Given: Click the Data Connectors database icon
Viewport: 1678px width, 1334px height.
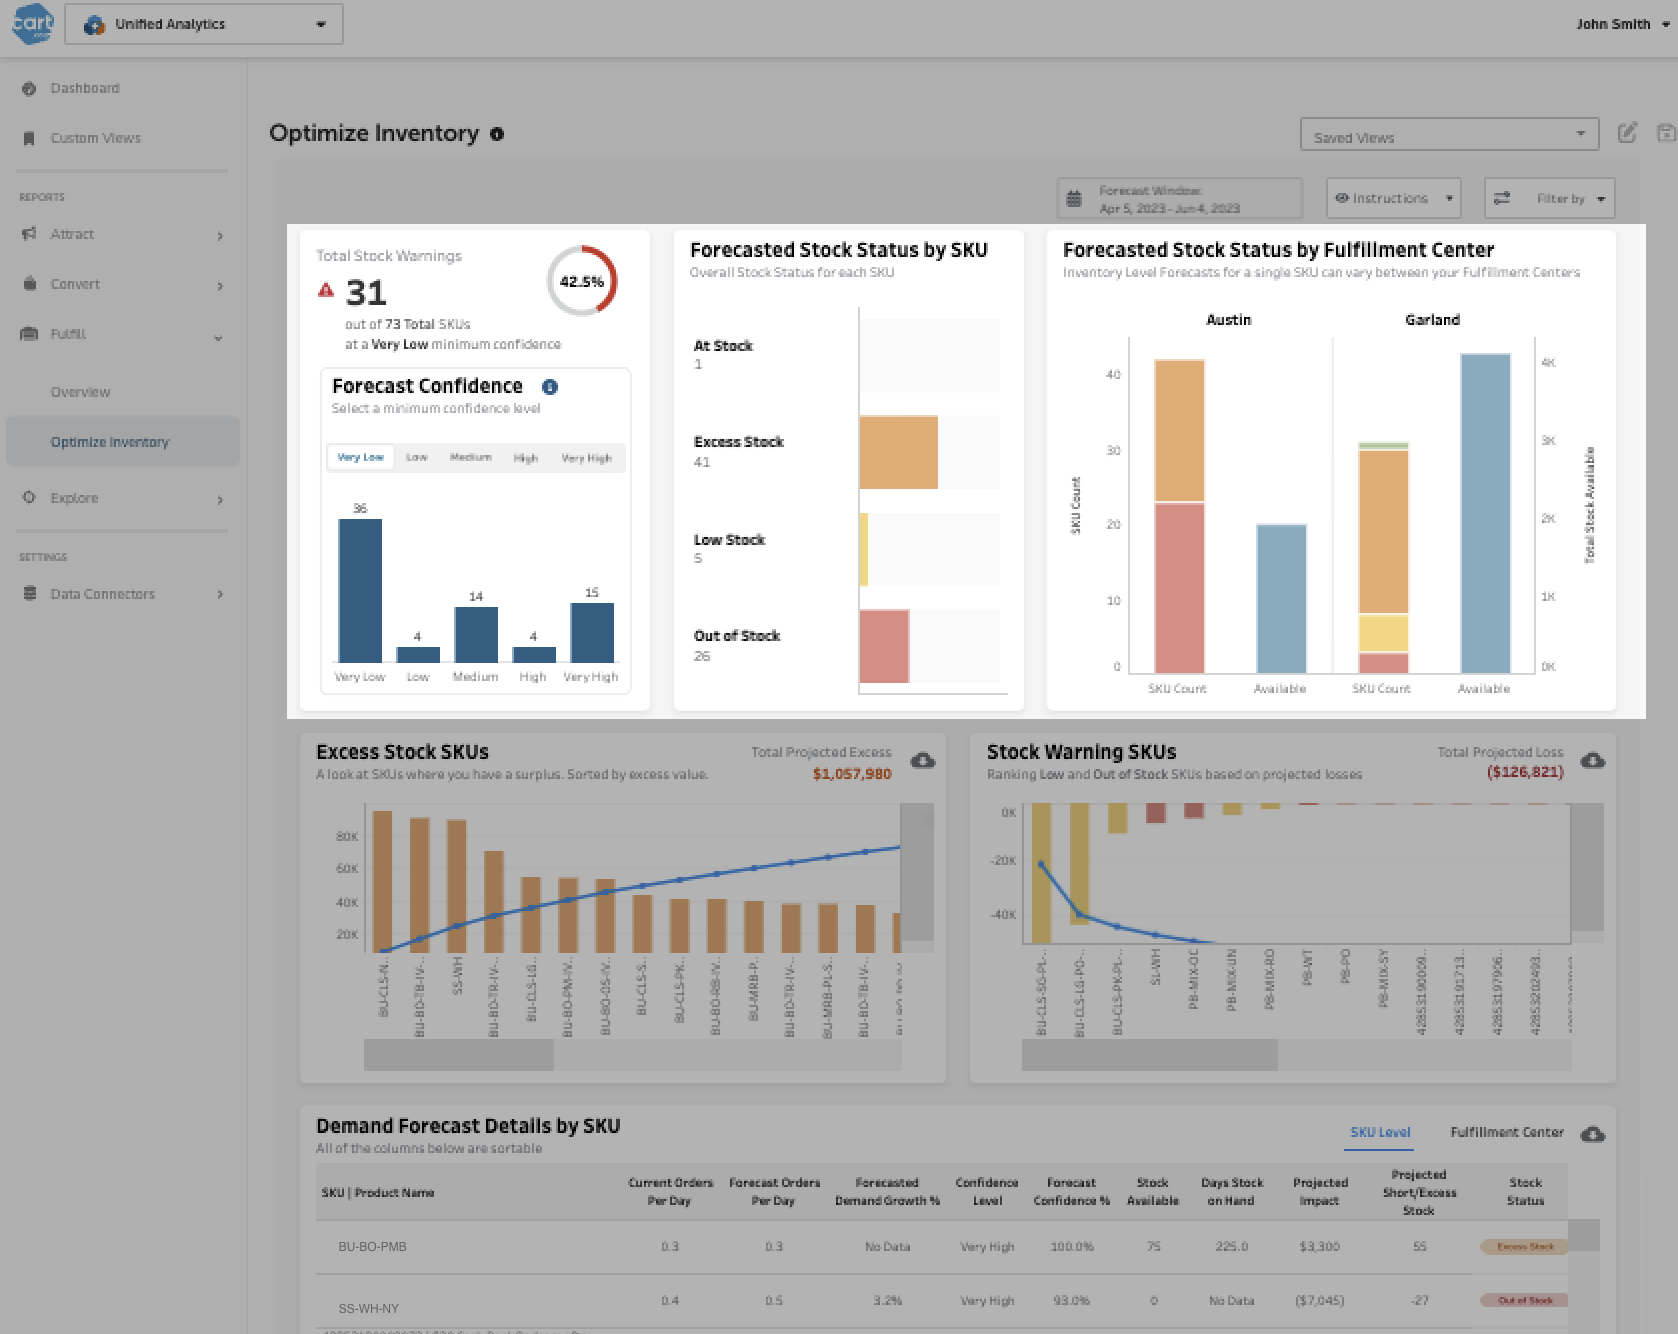Looking at the screenshot, I should pos(29,593).
